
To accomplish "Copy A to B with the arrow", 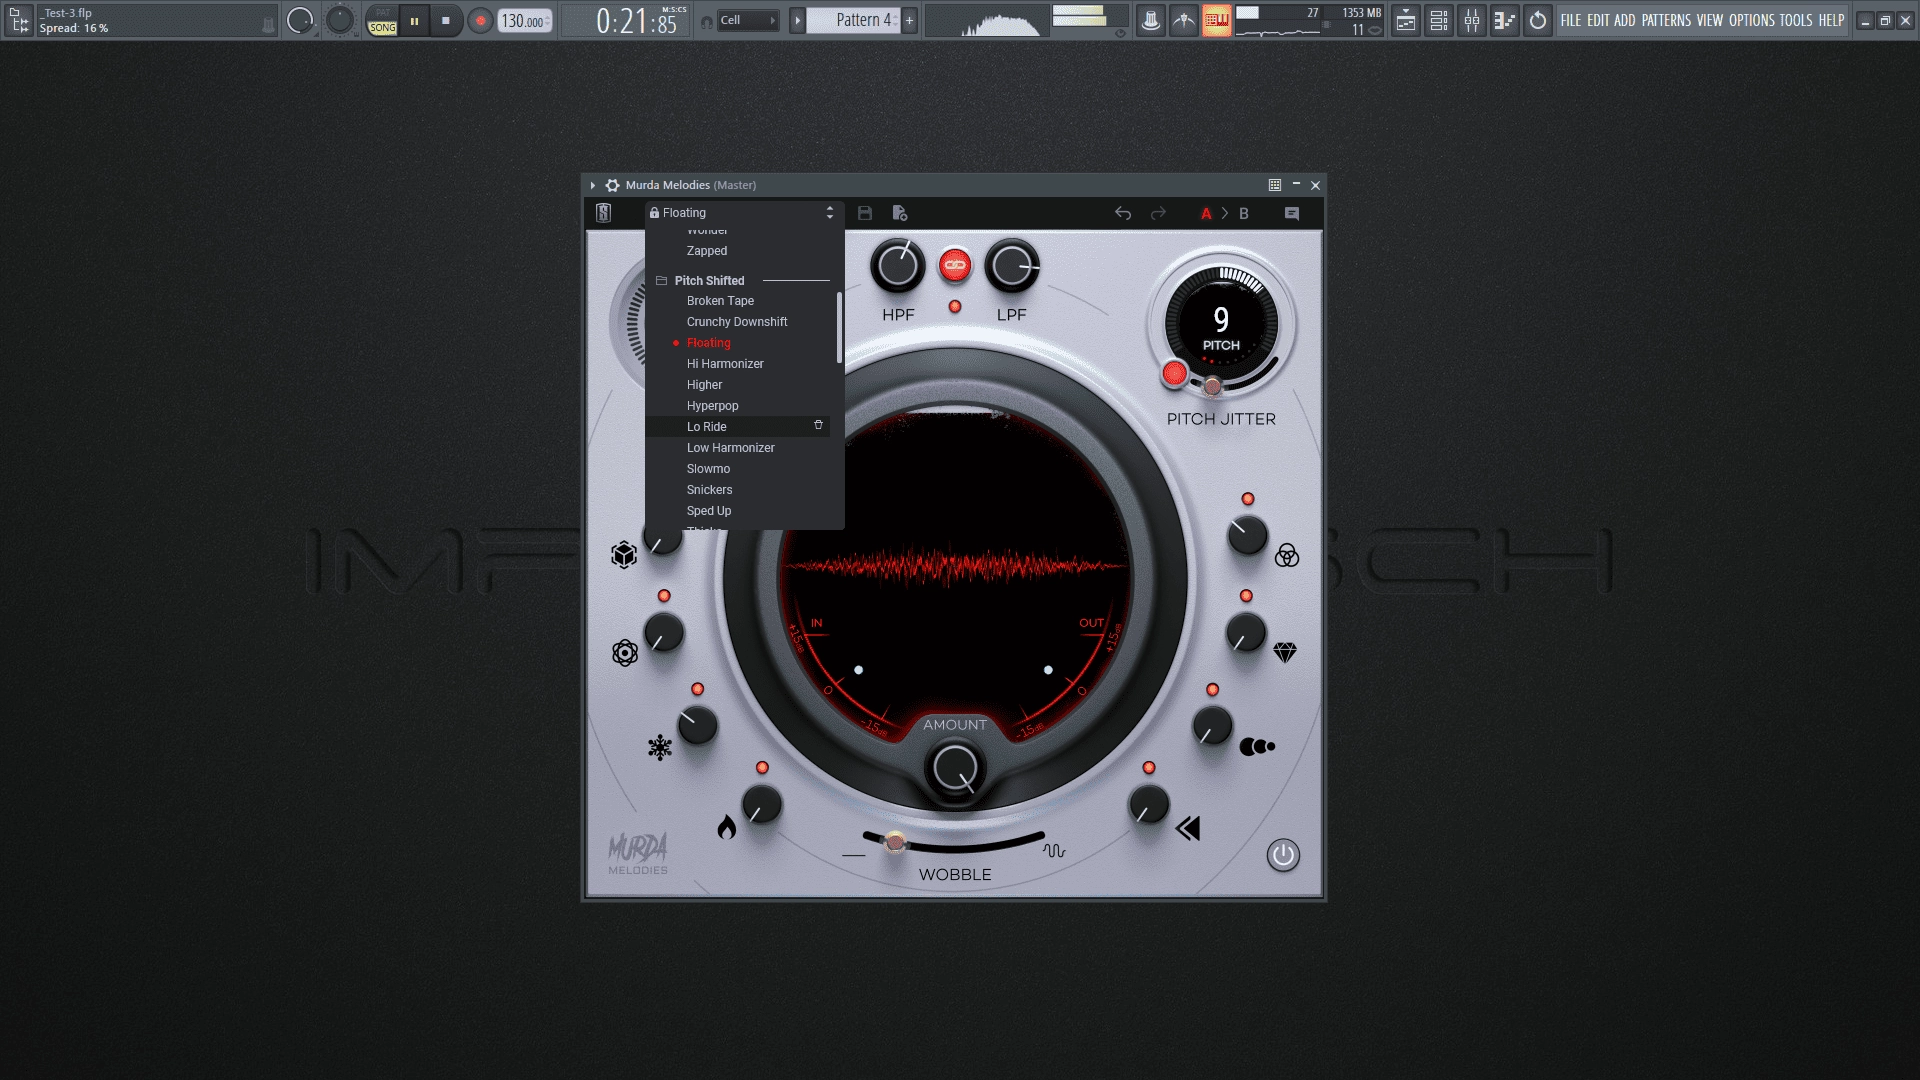I will [x=1225, y=213].
